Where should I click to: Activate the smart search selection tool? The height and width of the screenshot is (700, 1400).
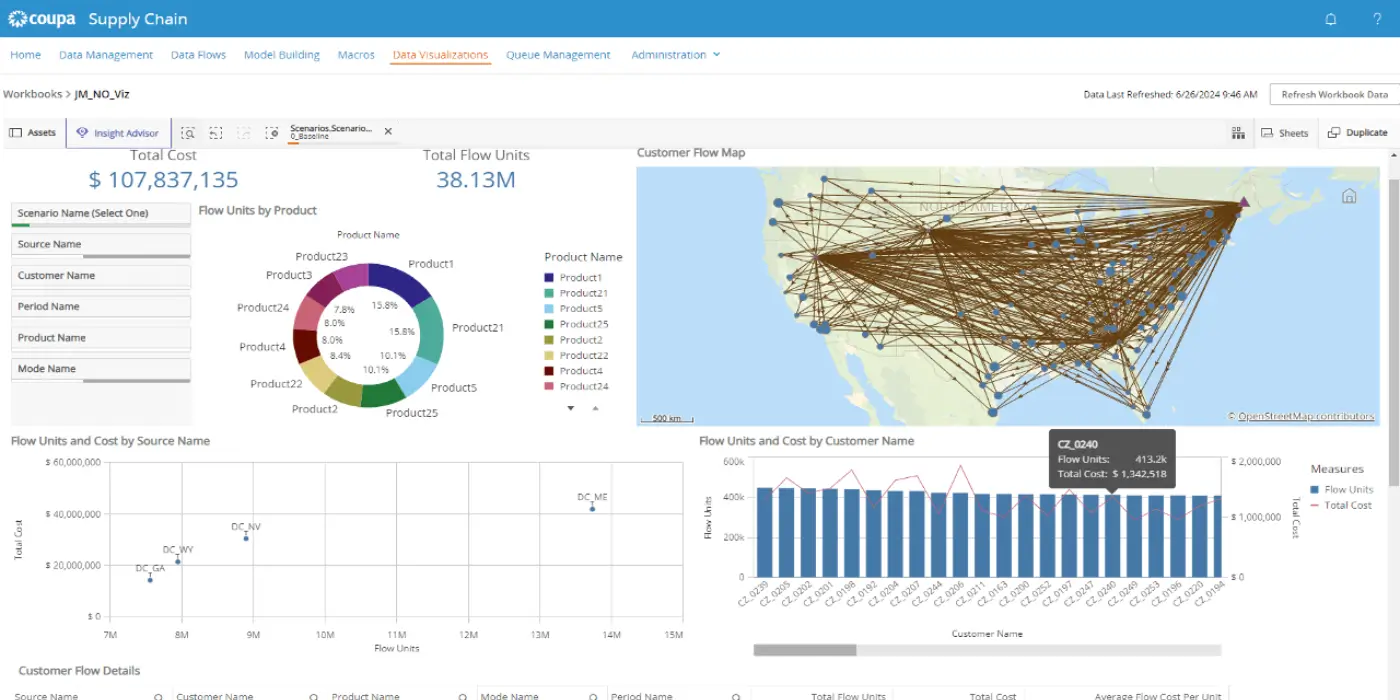coord(188,133)
